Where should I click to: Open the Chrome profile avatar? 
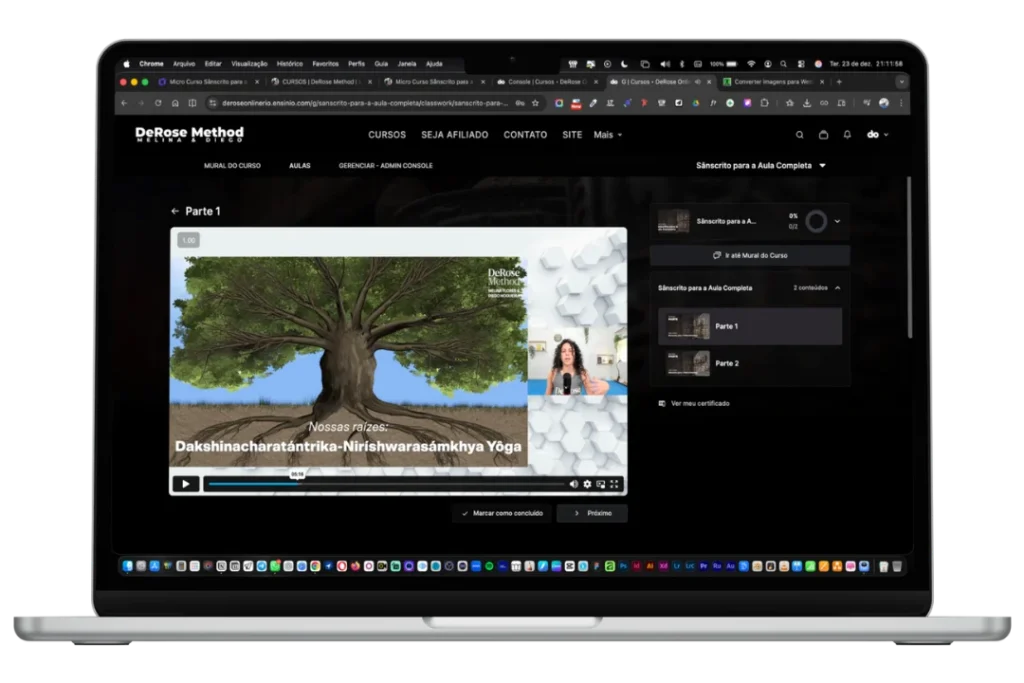click(x=884, y=103)
